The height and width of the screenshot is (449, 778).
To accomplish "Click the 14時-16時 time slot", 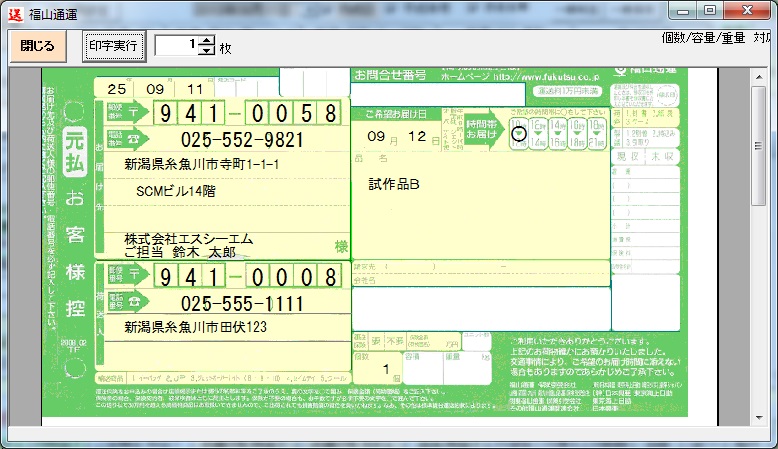I will pos(558,134).
